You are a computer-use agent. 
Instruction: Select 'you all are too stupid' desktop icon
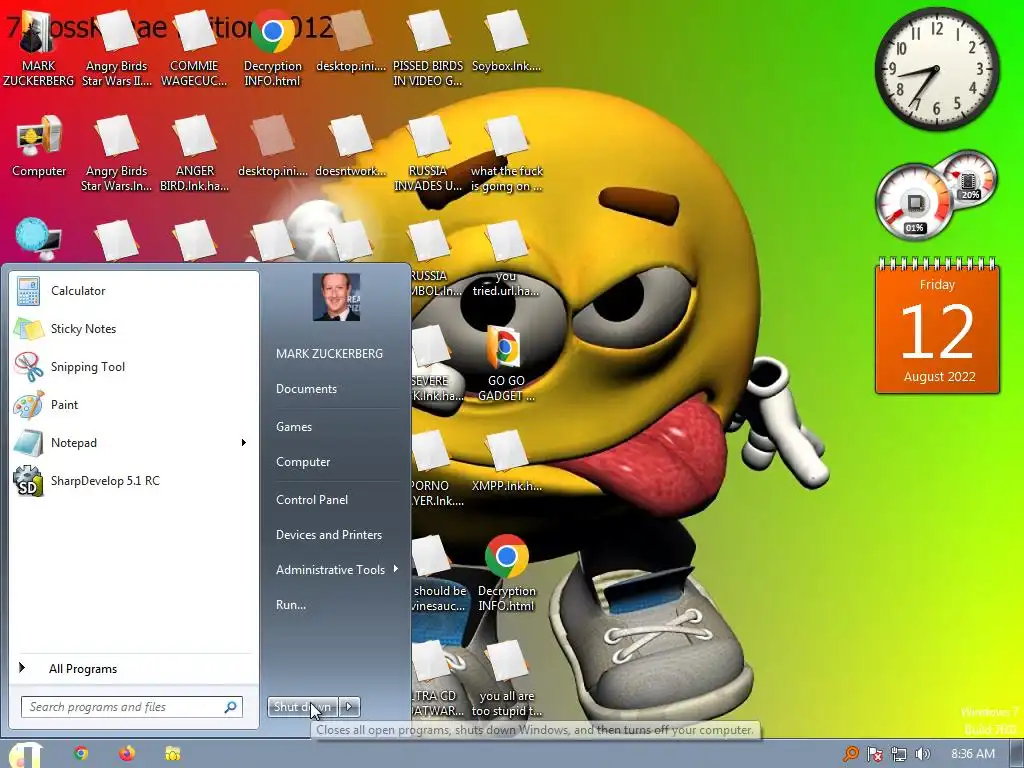506,679
